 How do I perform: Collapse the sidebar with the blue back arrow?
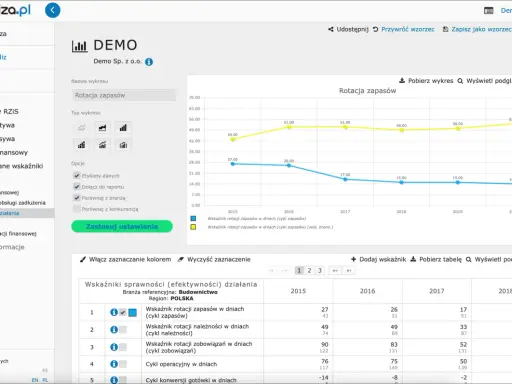53,10
